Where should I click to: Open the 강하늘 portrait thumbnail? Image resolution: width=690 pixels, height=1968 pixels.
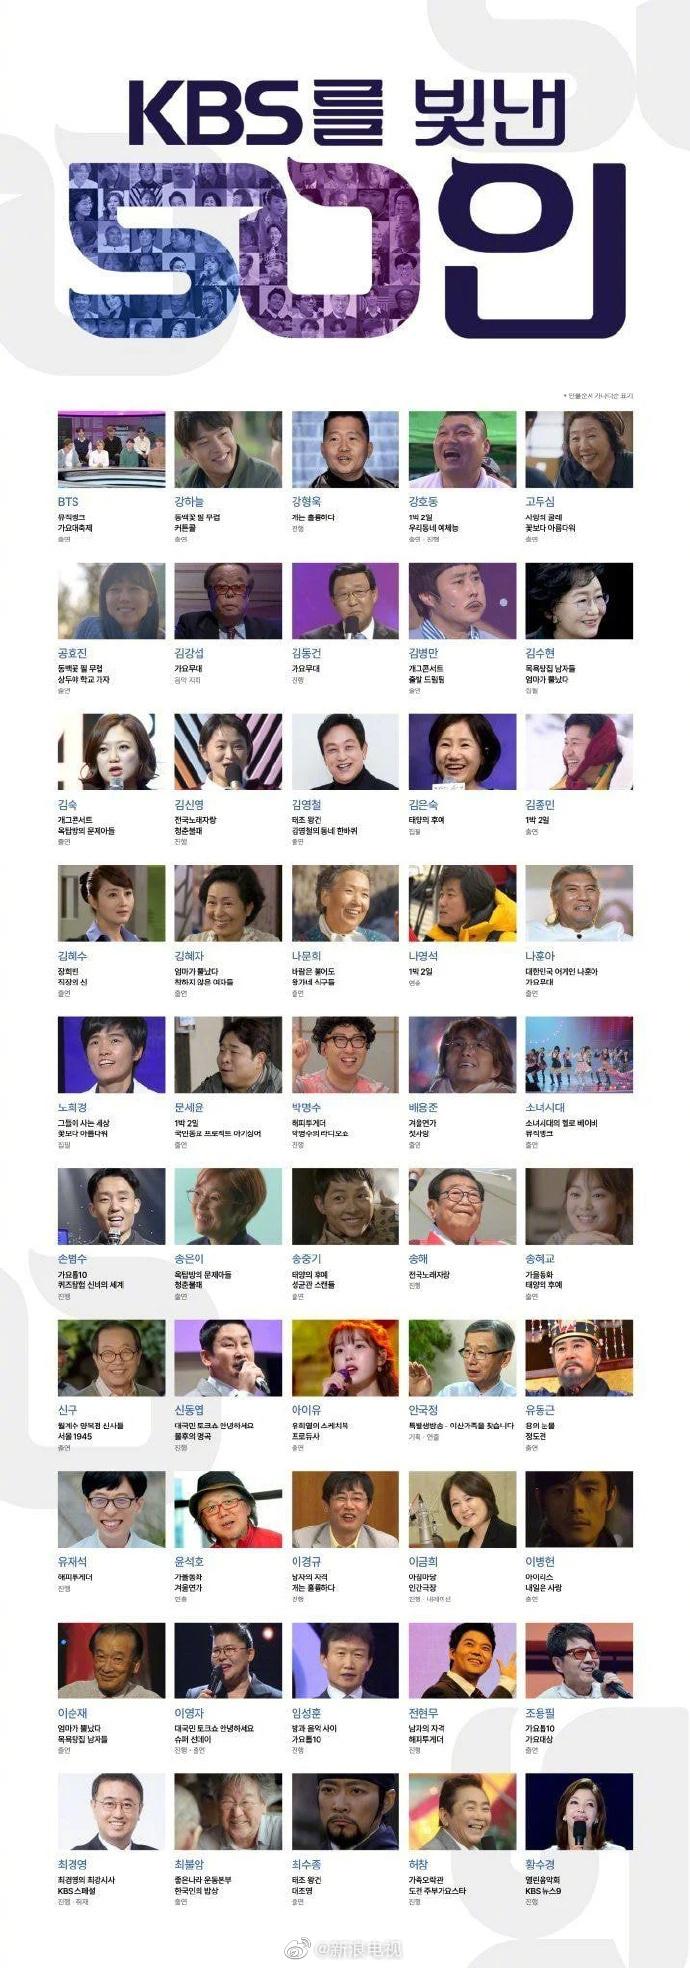[x=228, y=449]
